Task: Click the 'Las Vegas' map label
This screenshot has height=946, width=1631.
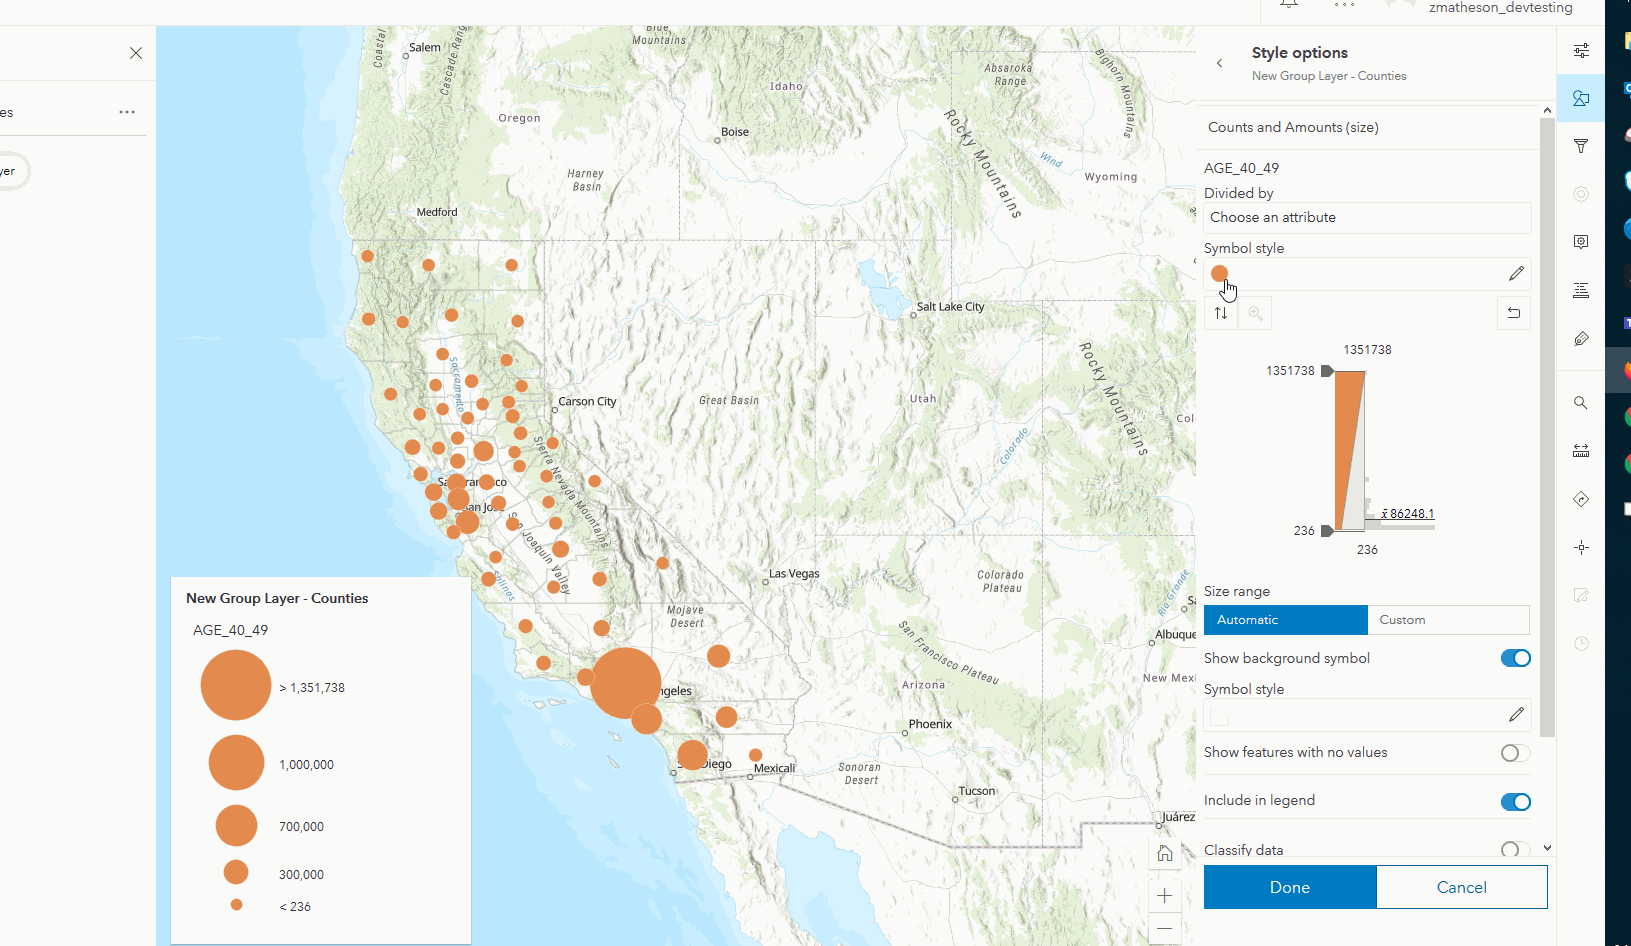Action: [x=794, y=574]
